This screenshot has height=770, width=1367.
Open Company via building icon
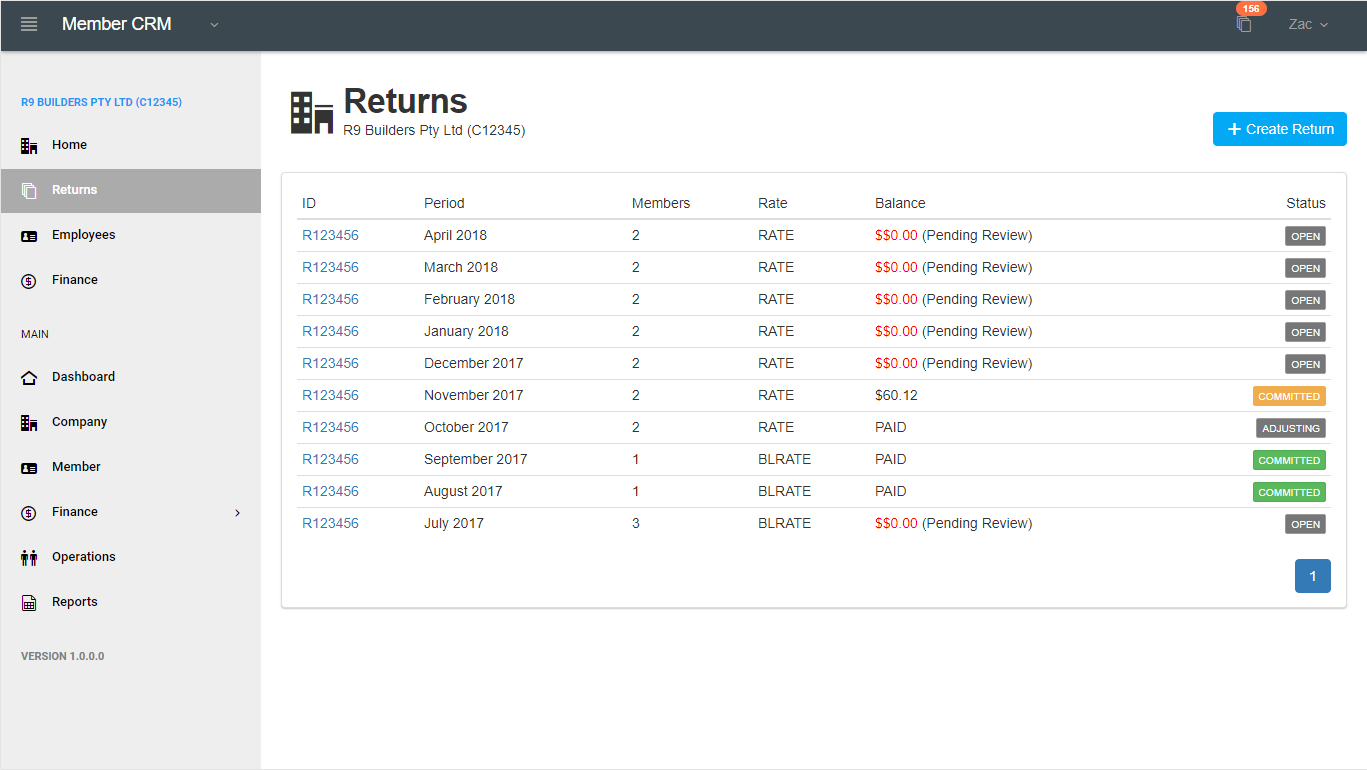tap(29, 423)
